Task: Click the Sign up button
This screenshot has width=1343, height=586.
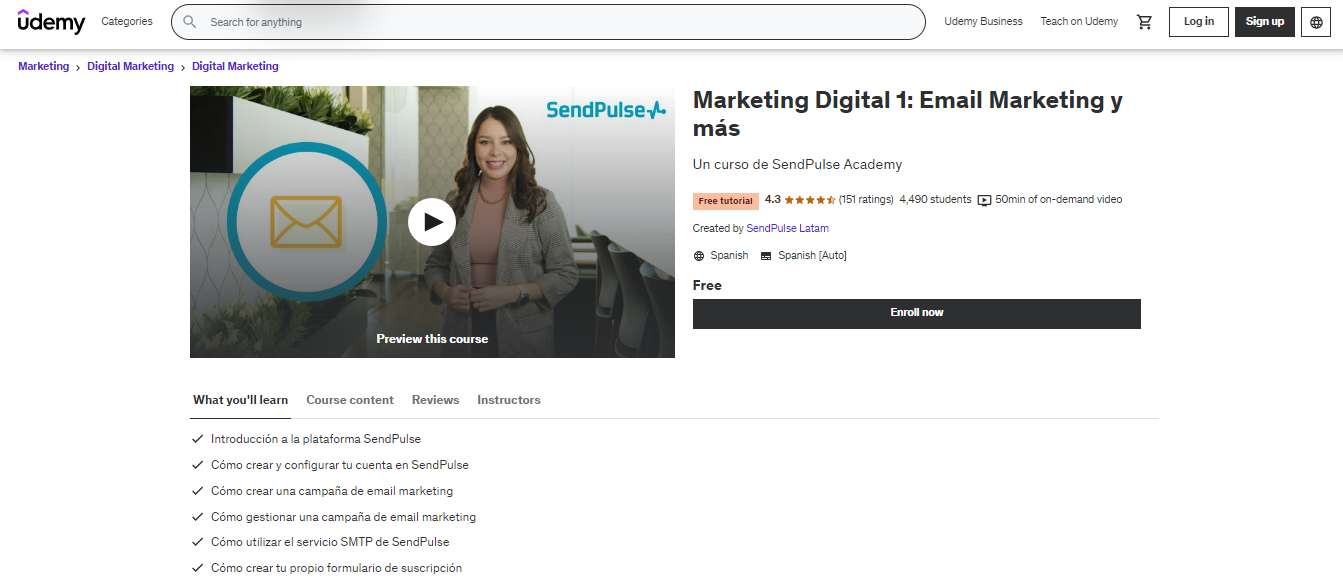Action: [1265, 22]
